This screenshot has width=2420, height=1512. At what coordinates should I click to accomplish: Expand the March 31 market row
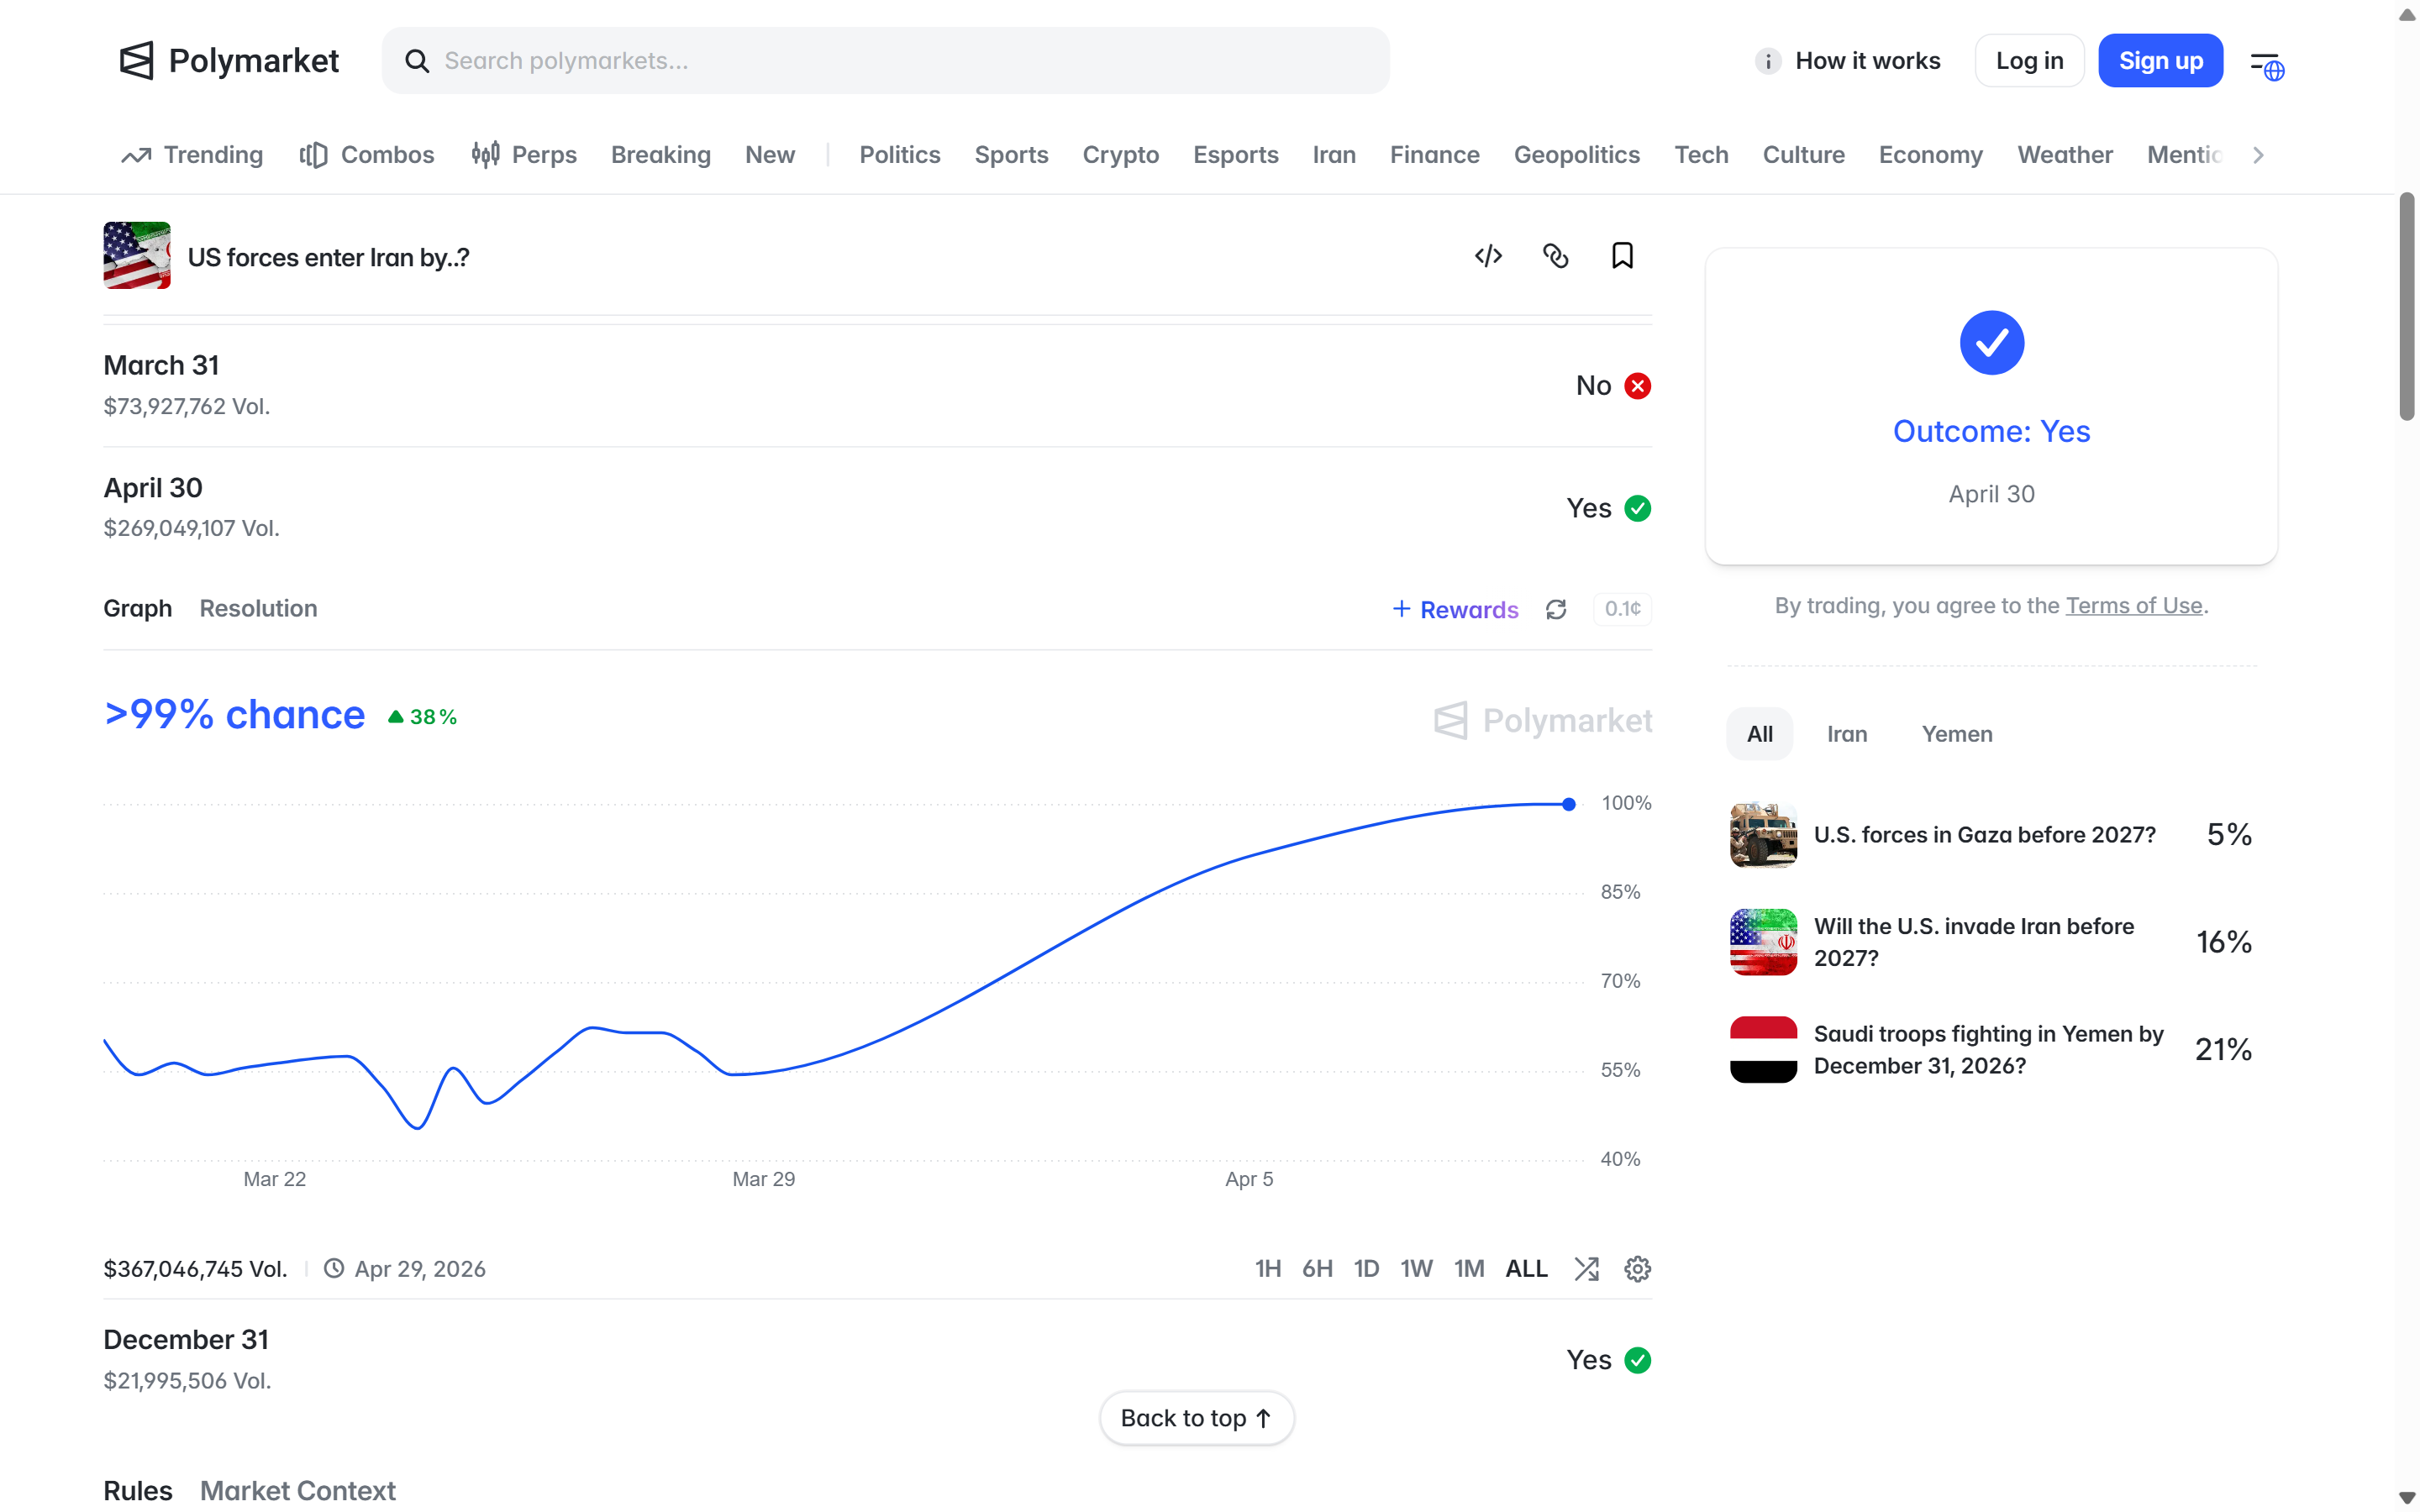[x=877, y=386]
